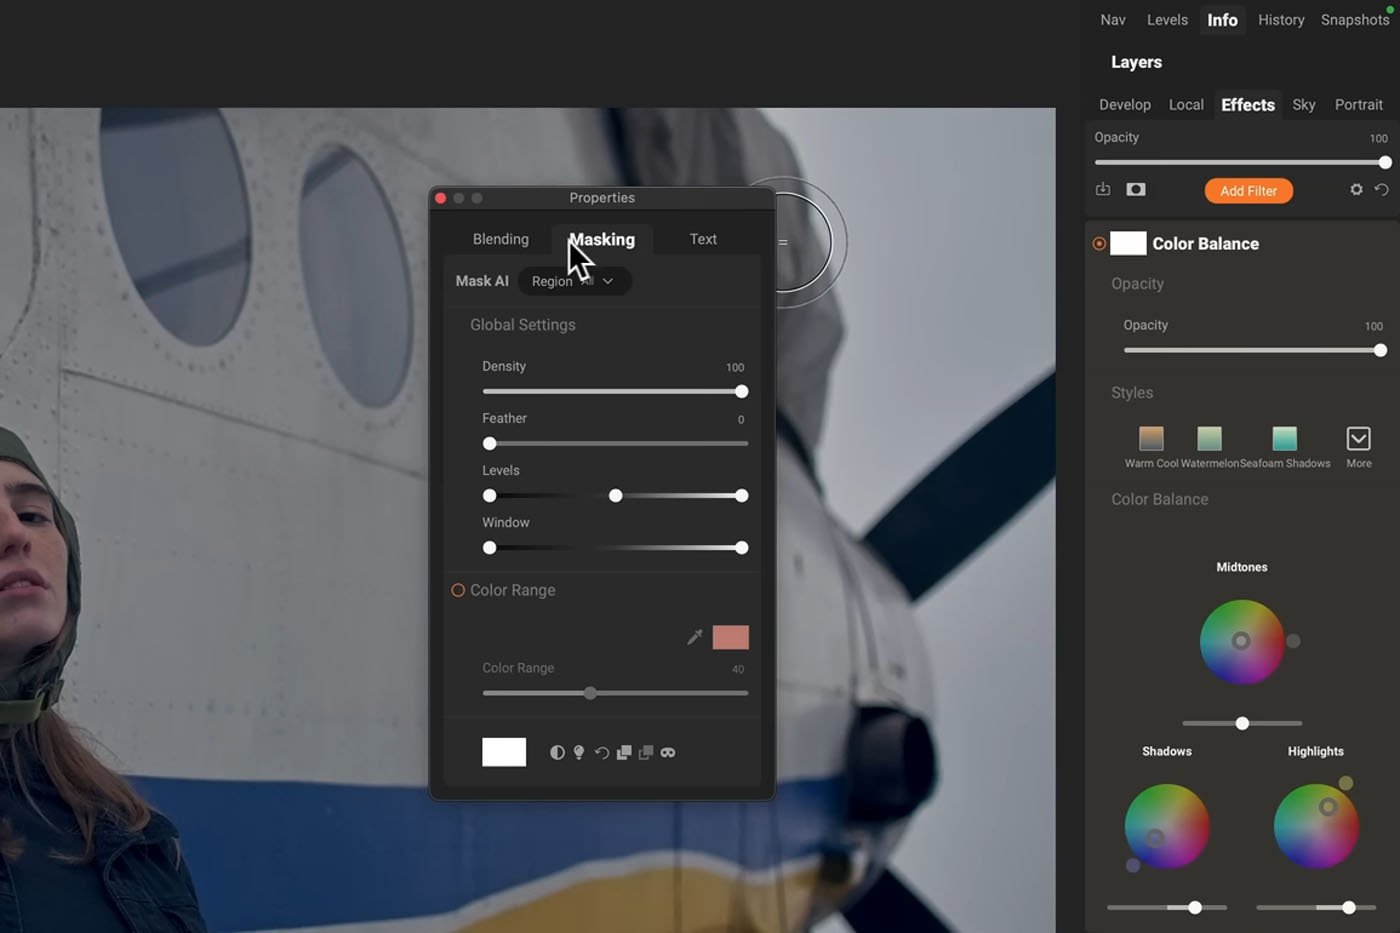Open the Nav panel tab

coord(1113,20)
